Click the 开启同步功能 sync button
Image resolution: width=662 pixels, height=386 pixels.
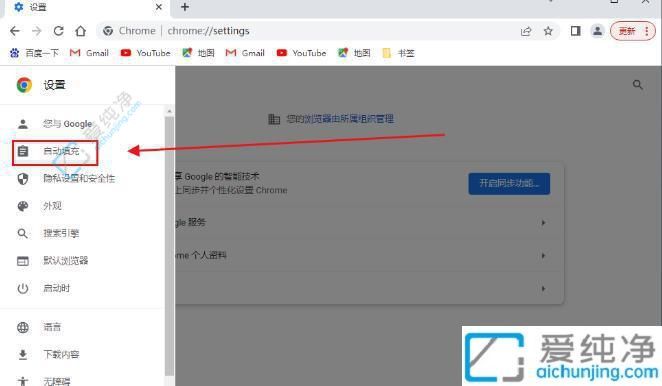509,183
